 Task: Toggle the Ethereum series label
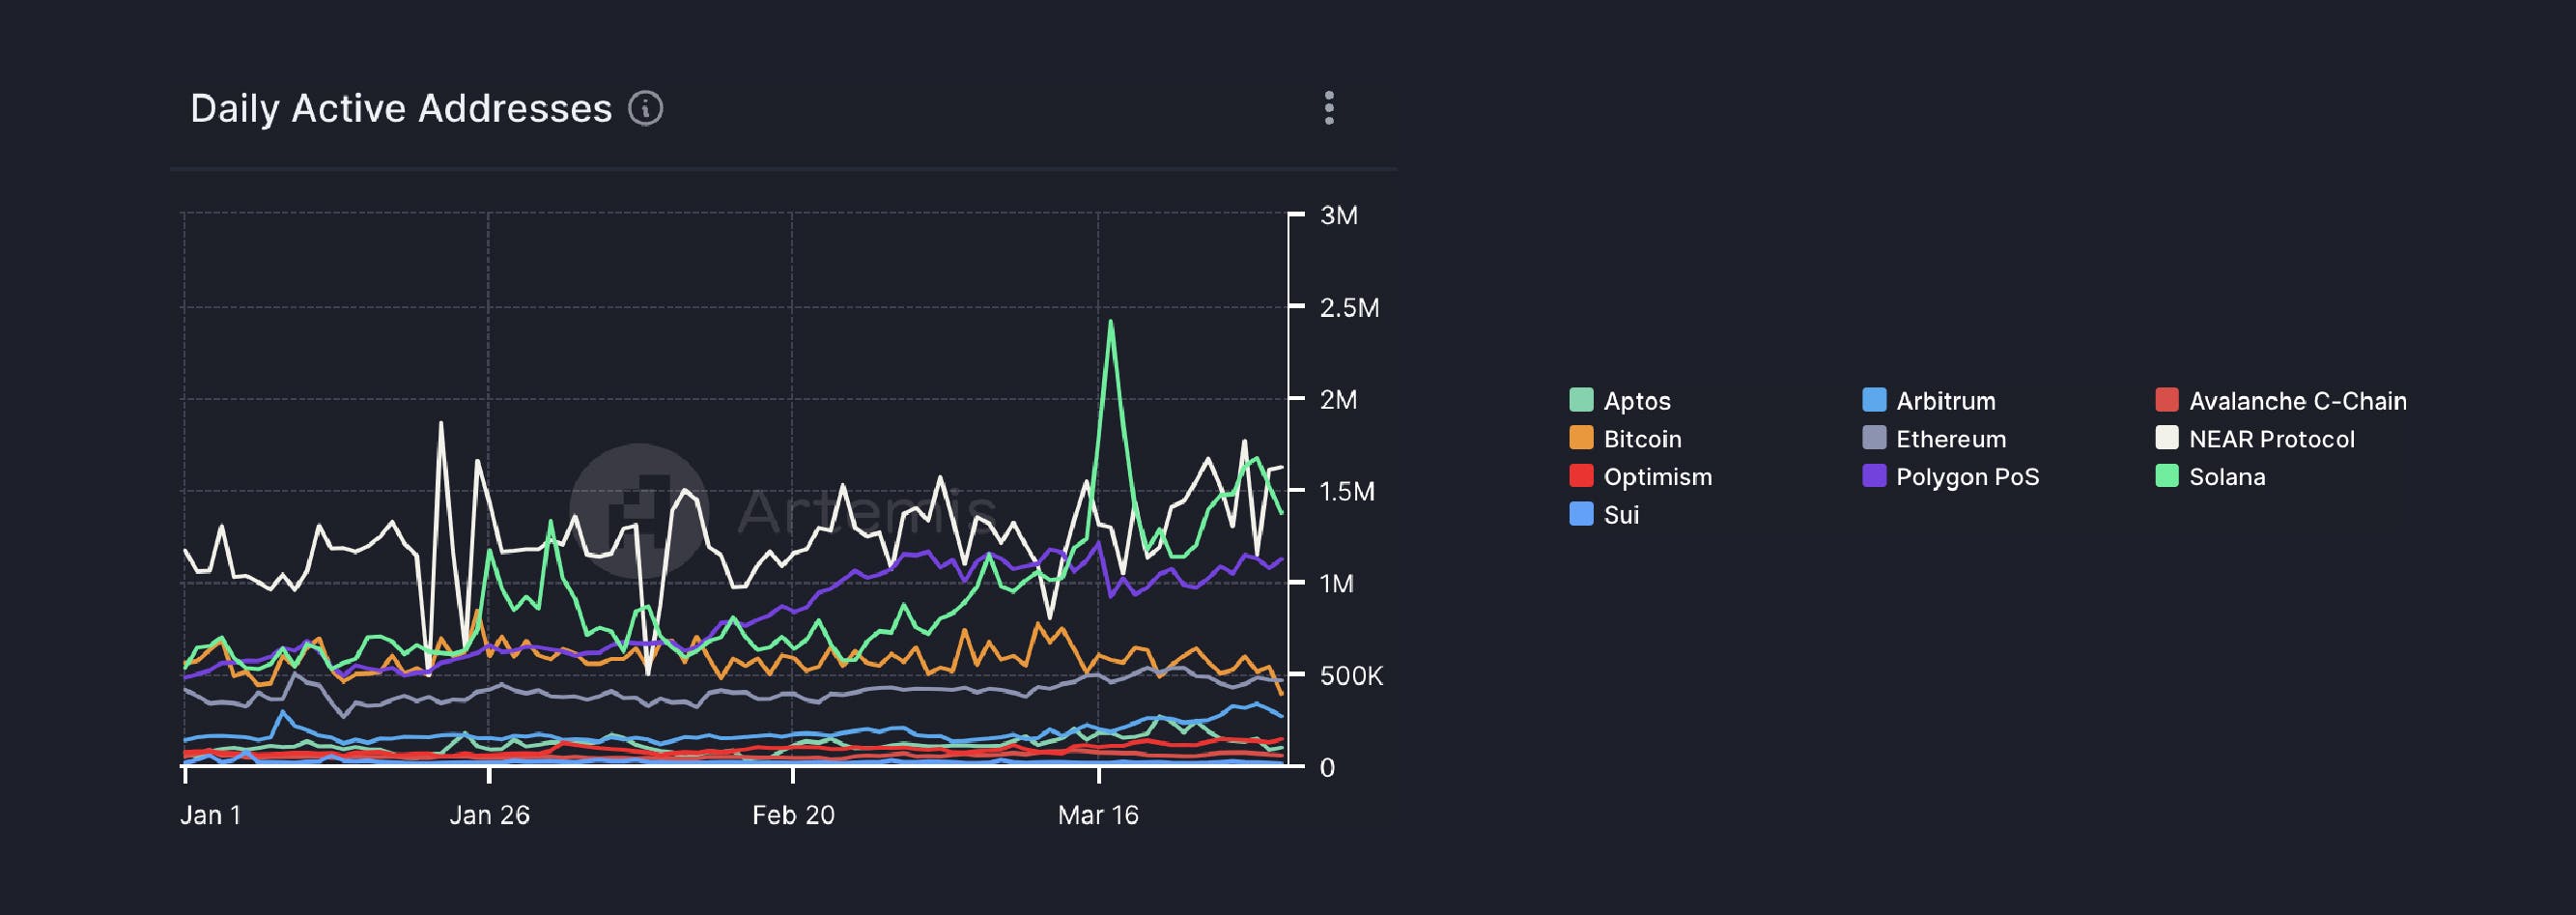[1951, 439]
